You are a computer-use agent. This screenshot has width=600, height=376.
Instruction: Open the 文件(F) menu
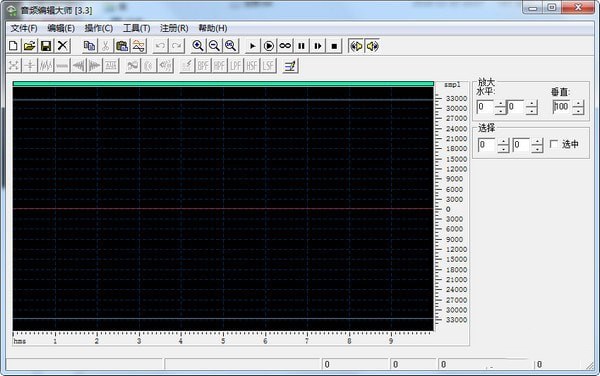click(24, 28)
